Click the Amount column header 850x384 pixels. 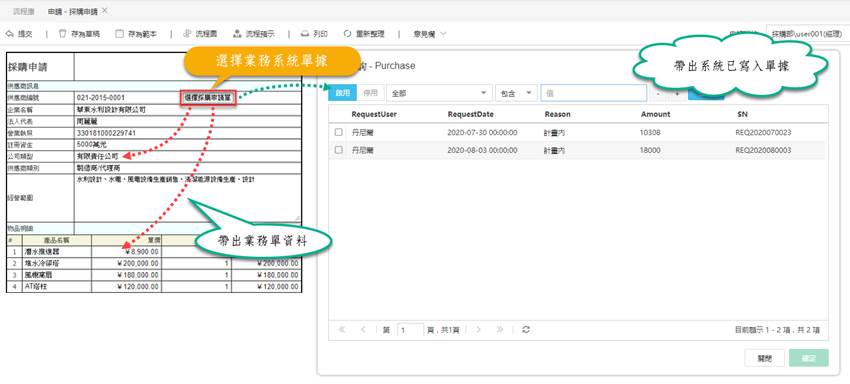[655, 114]
